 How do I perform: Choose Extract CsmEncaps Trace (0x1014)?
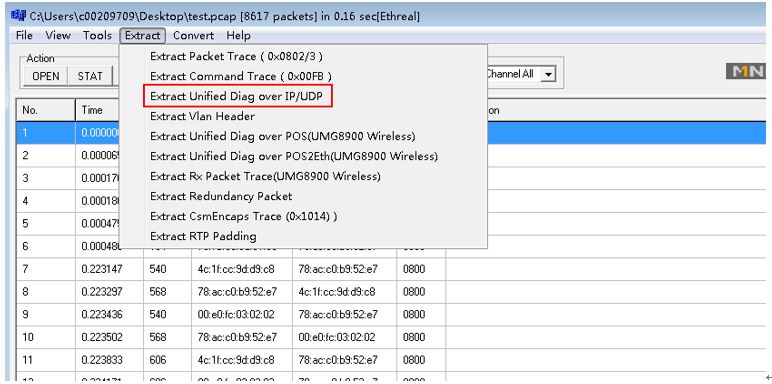coord(244,216)
